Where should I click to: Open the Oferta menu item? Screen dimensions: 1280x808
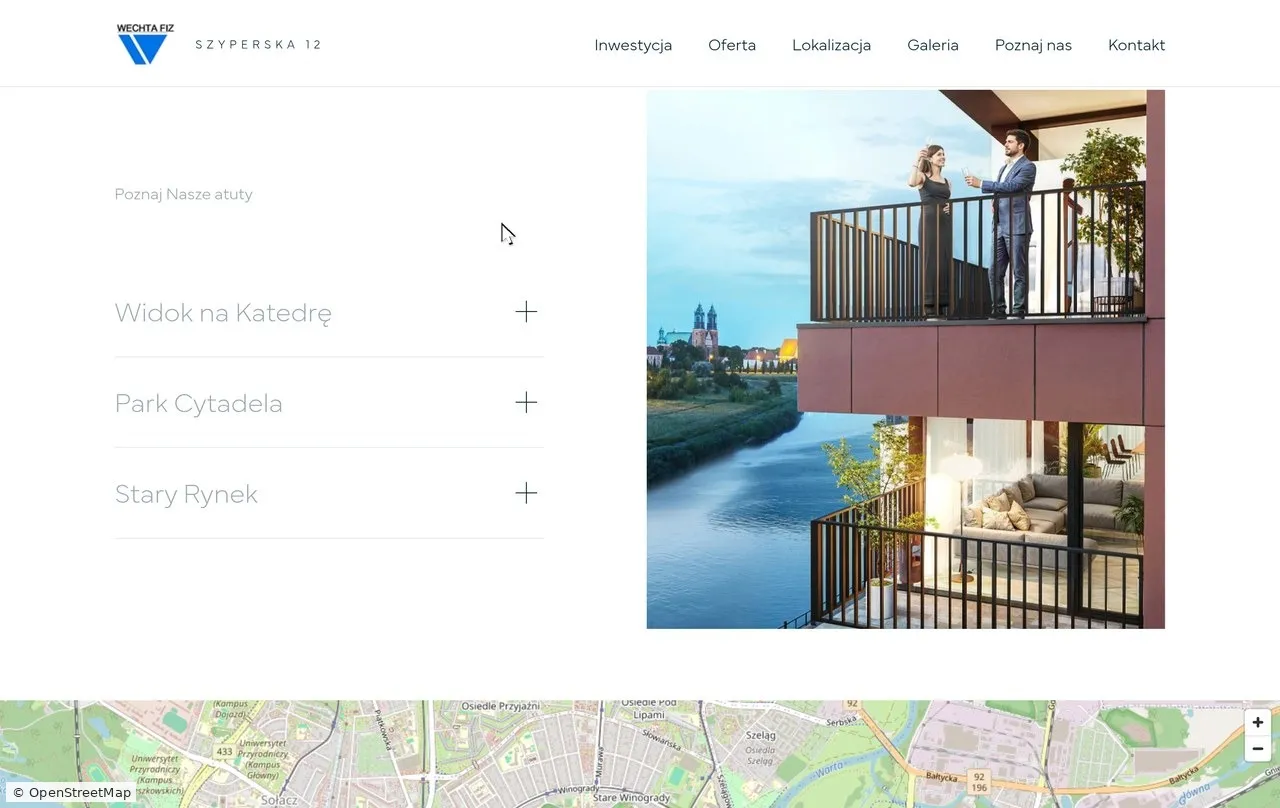click(732, 45)
